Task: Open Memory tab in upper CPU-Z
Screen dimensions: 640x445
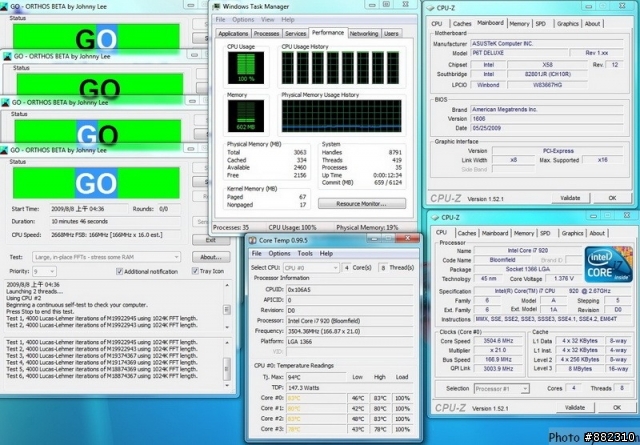Action: point(519,24)
